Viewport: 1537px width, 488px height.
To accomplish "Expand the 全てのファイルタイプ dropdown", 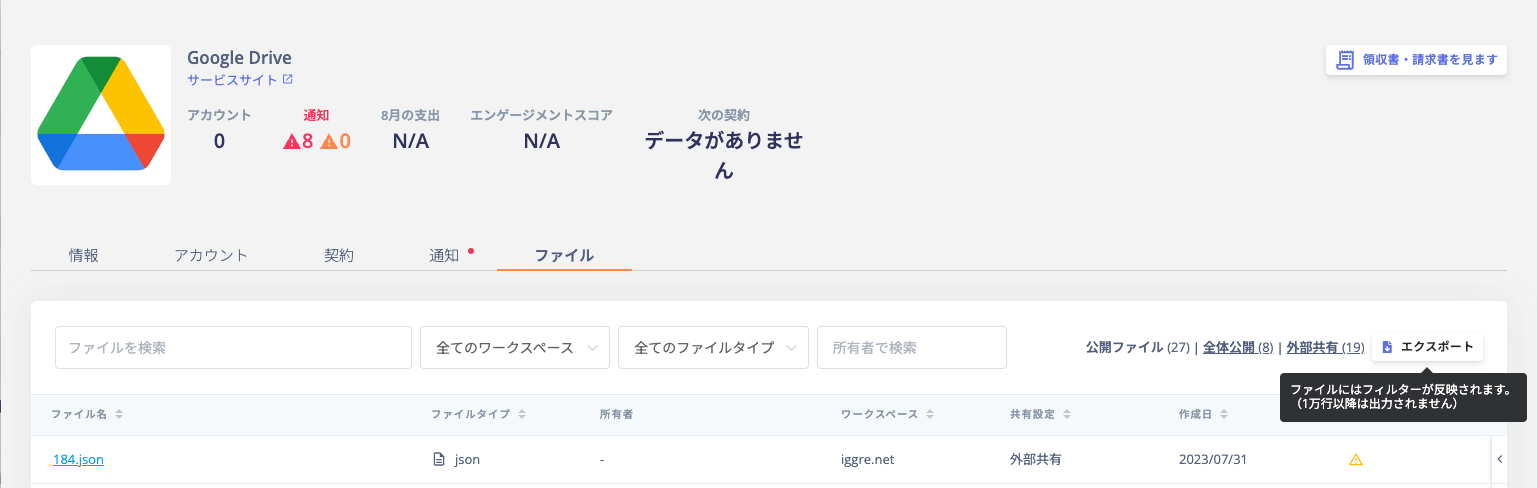I will [x=714, y=347].
